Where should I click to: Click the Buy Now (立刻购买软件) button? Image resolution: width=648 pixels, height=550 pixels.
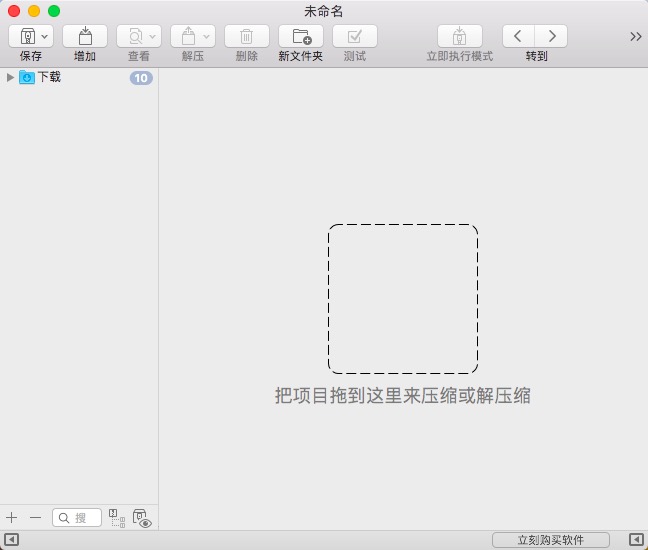point(551,540)
